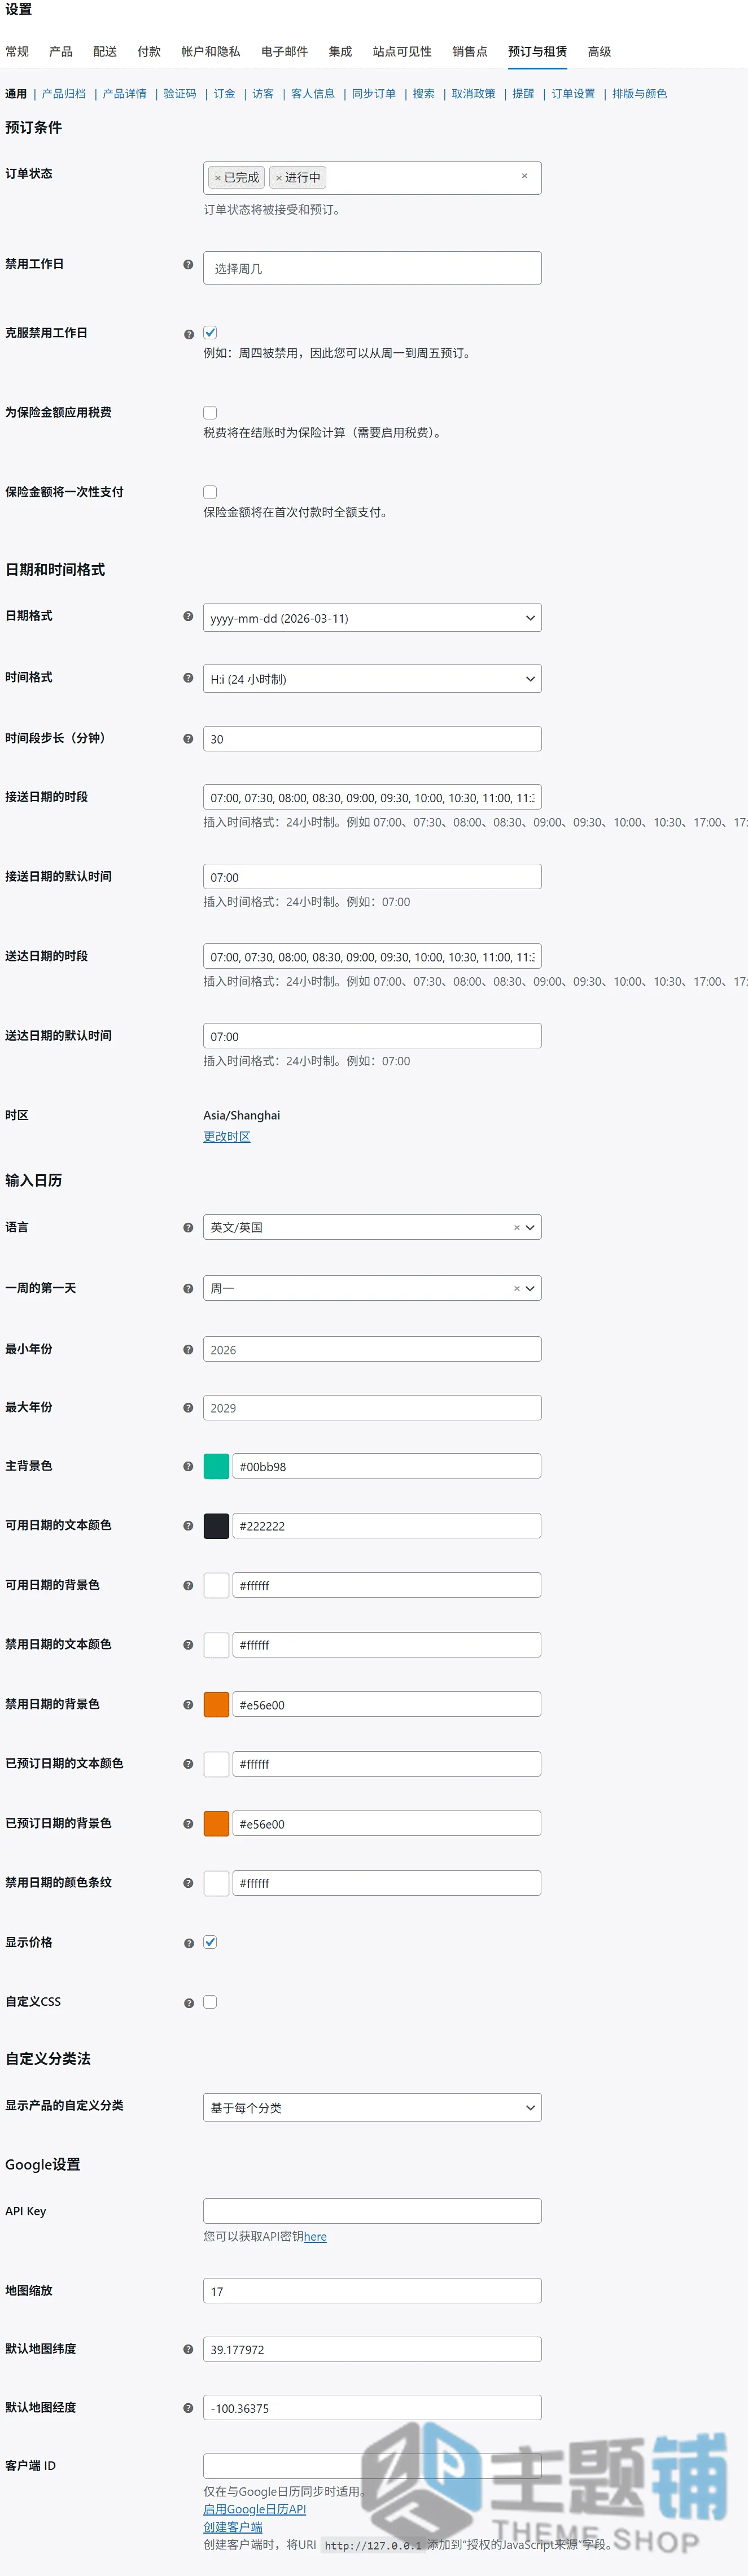Enable 保险金额将一次性支付 checkbox
The height and width of the screenshot is (2576, 748).
(x=210, y=493)
